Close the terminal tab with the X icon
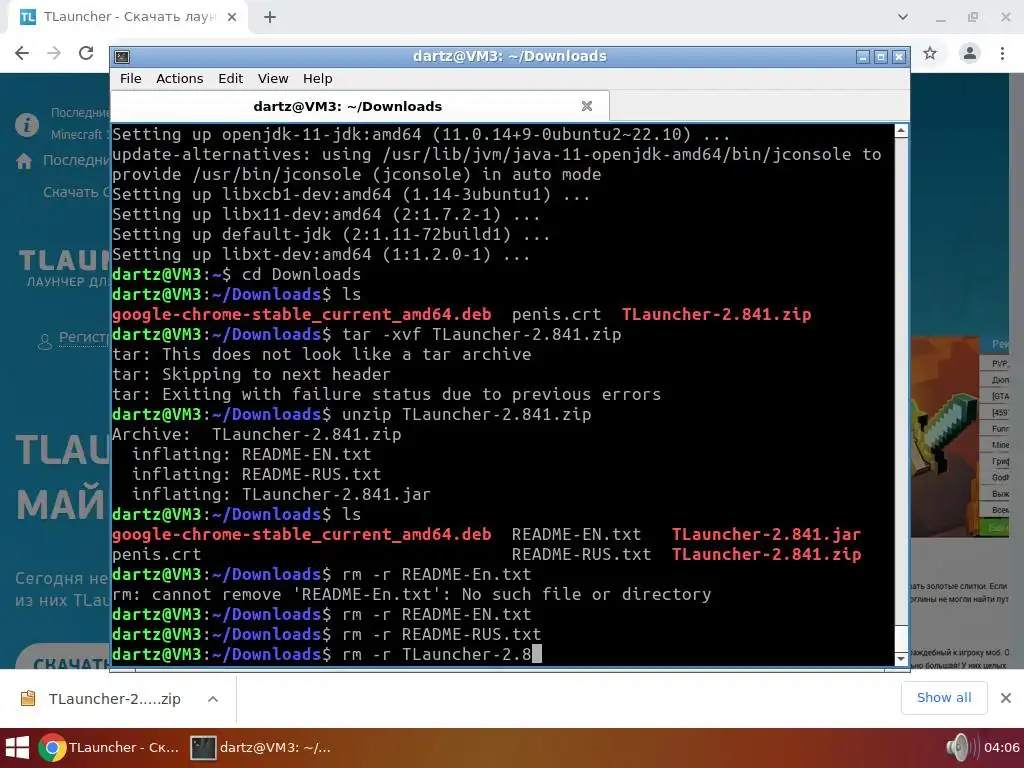The height and width of the screenshot is (768, 1024). pyautogui.click(x=587, y=106)
